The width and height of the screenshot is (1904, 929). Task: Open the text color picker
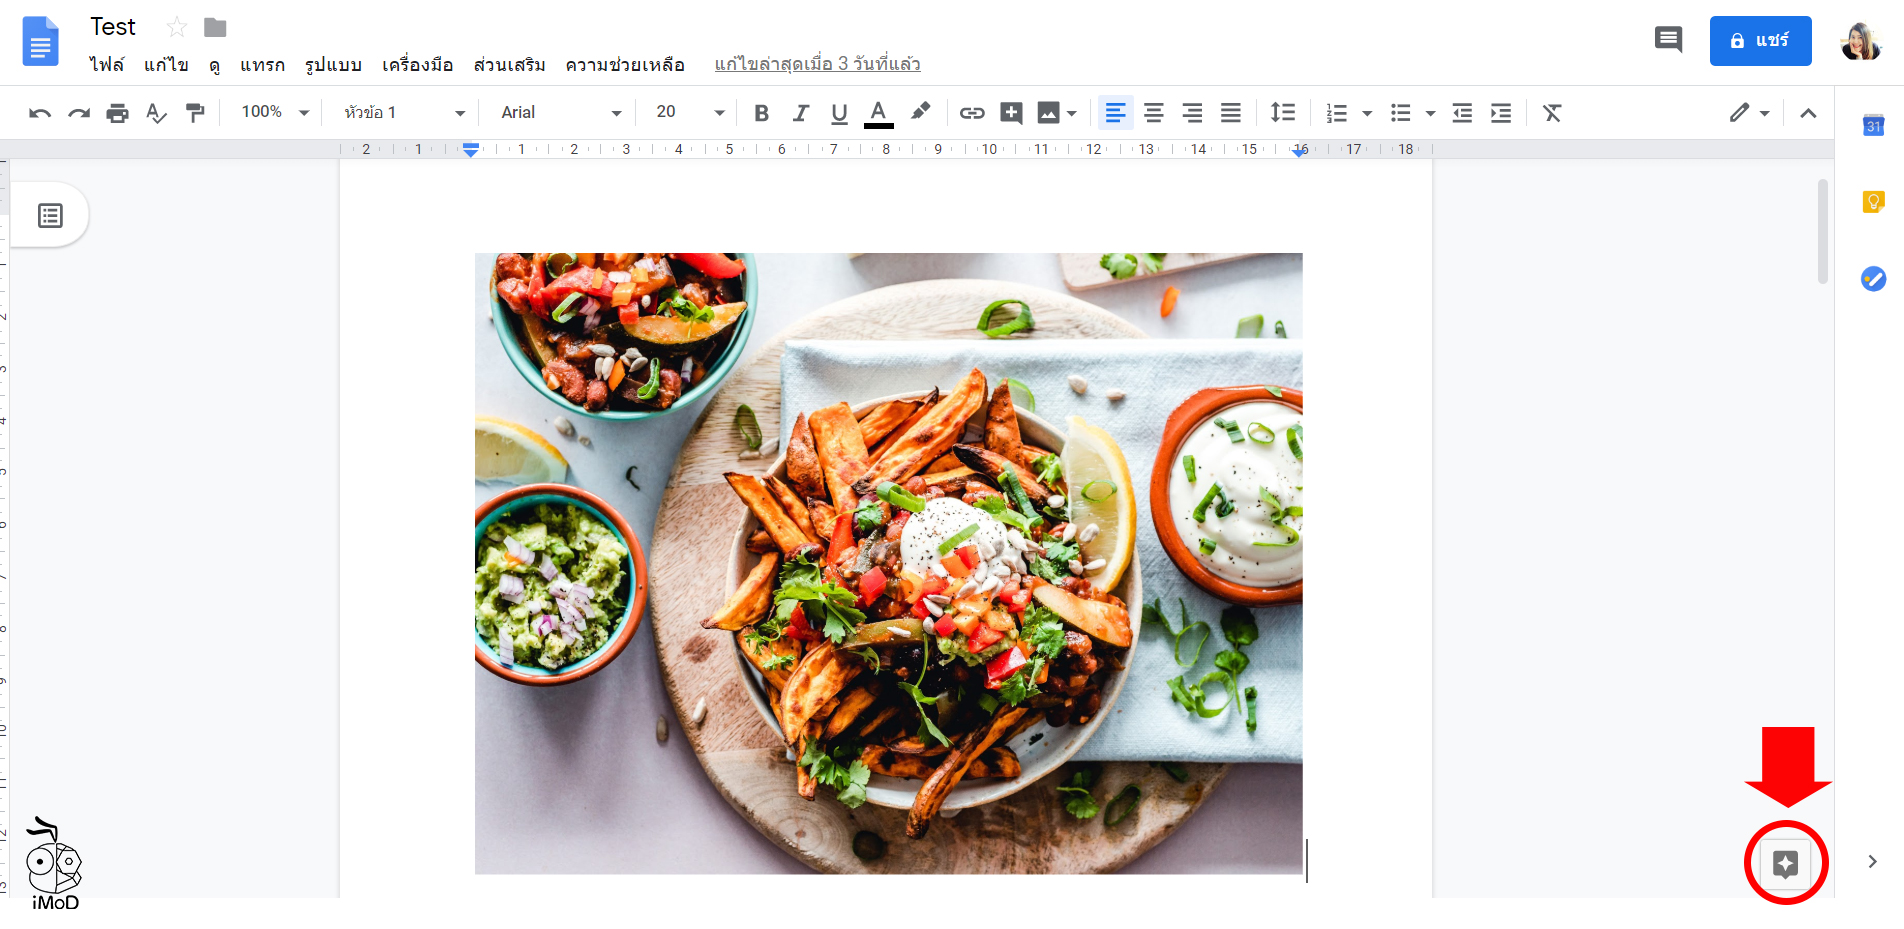tap(878, 112)
